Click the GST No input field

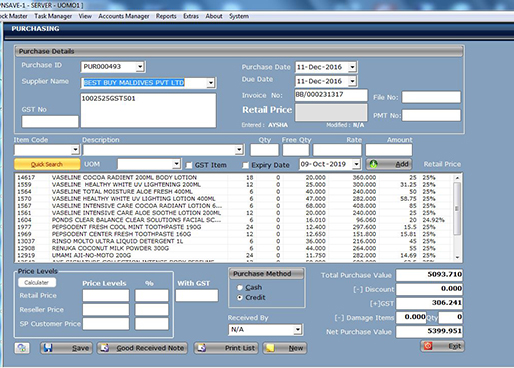pyautogui.click(x=50, y=122)
